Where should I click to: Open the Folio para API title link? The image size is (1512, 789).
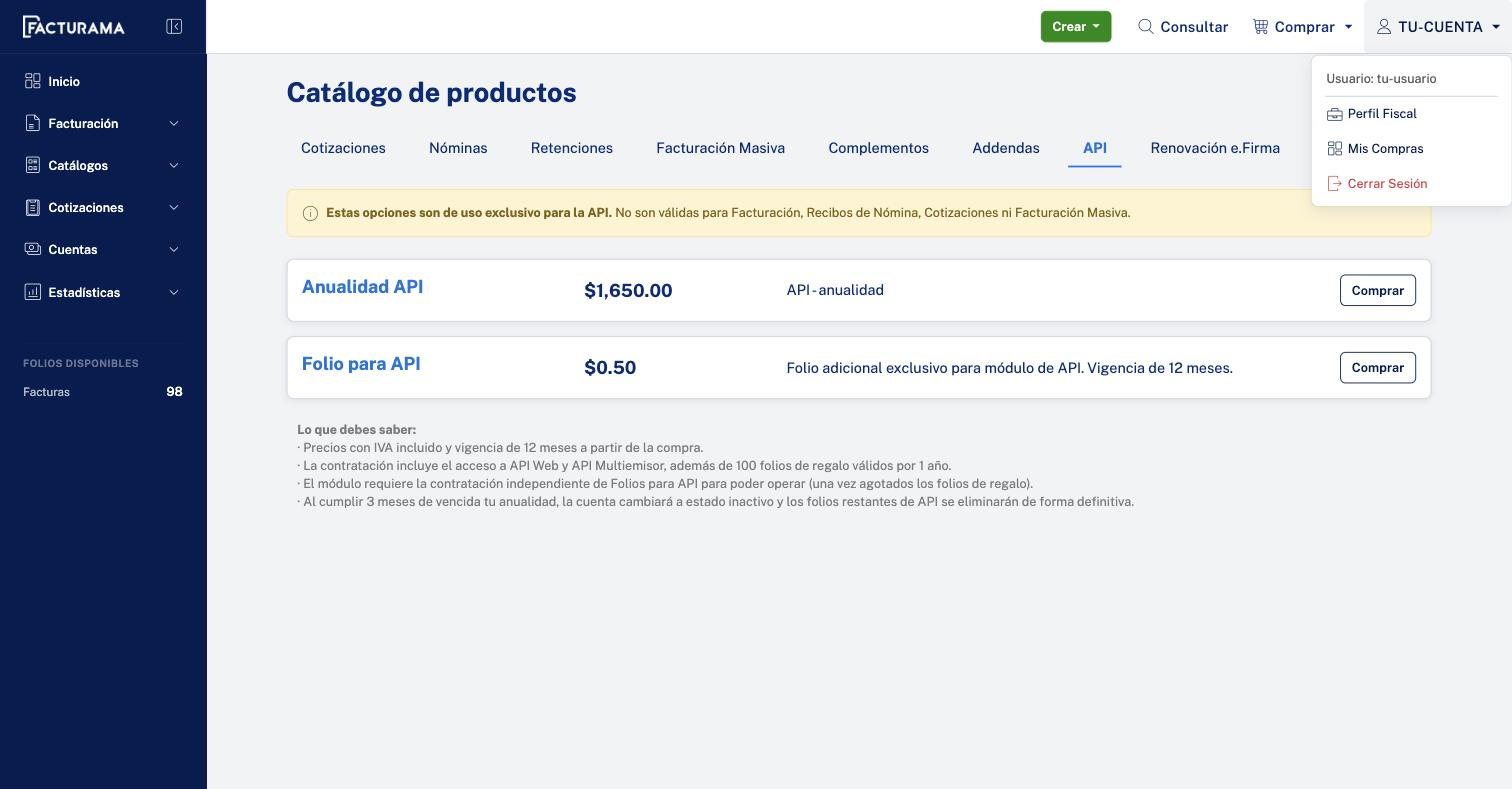(x=361, y=364)
